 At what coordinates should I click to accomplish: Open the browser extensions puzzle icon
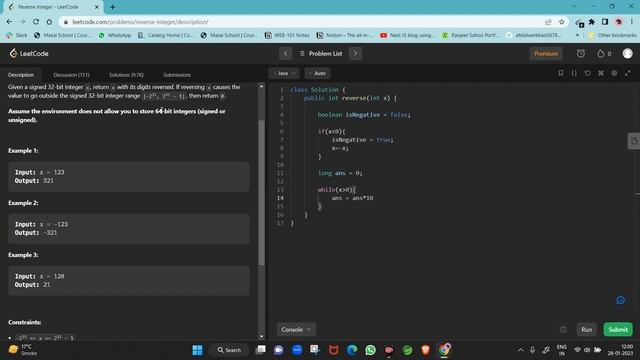coord(591,22)
